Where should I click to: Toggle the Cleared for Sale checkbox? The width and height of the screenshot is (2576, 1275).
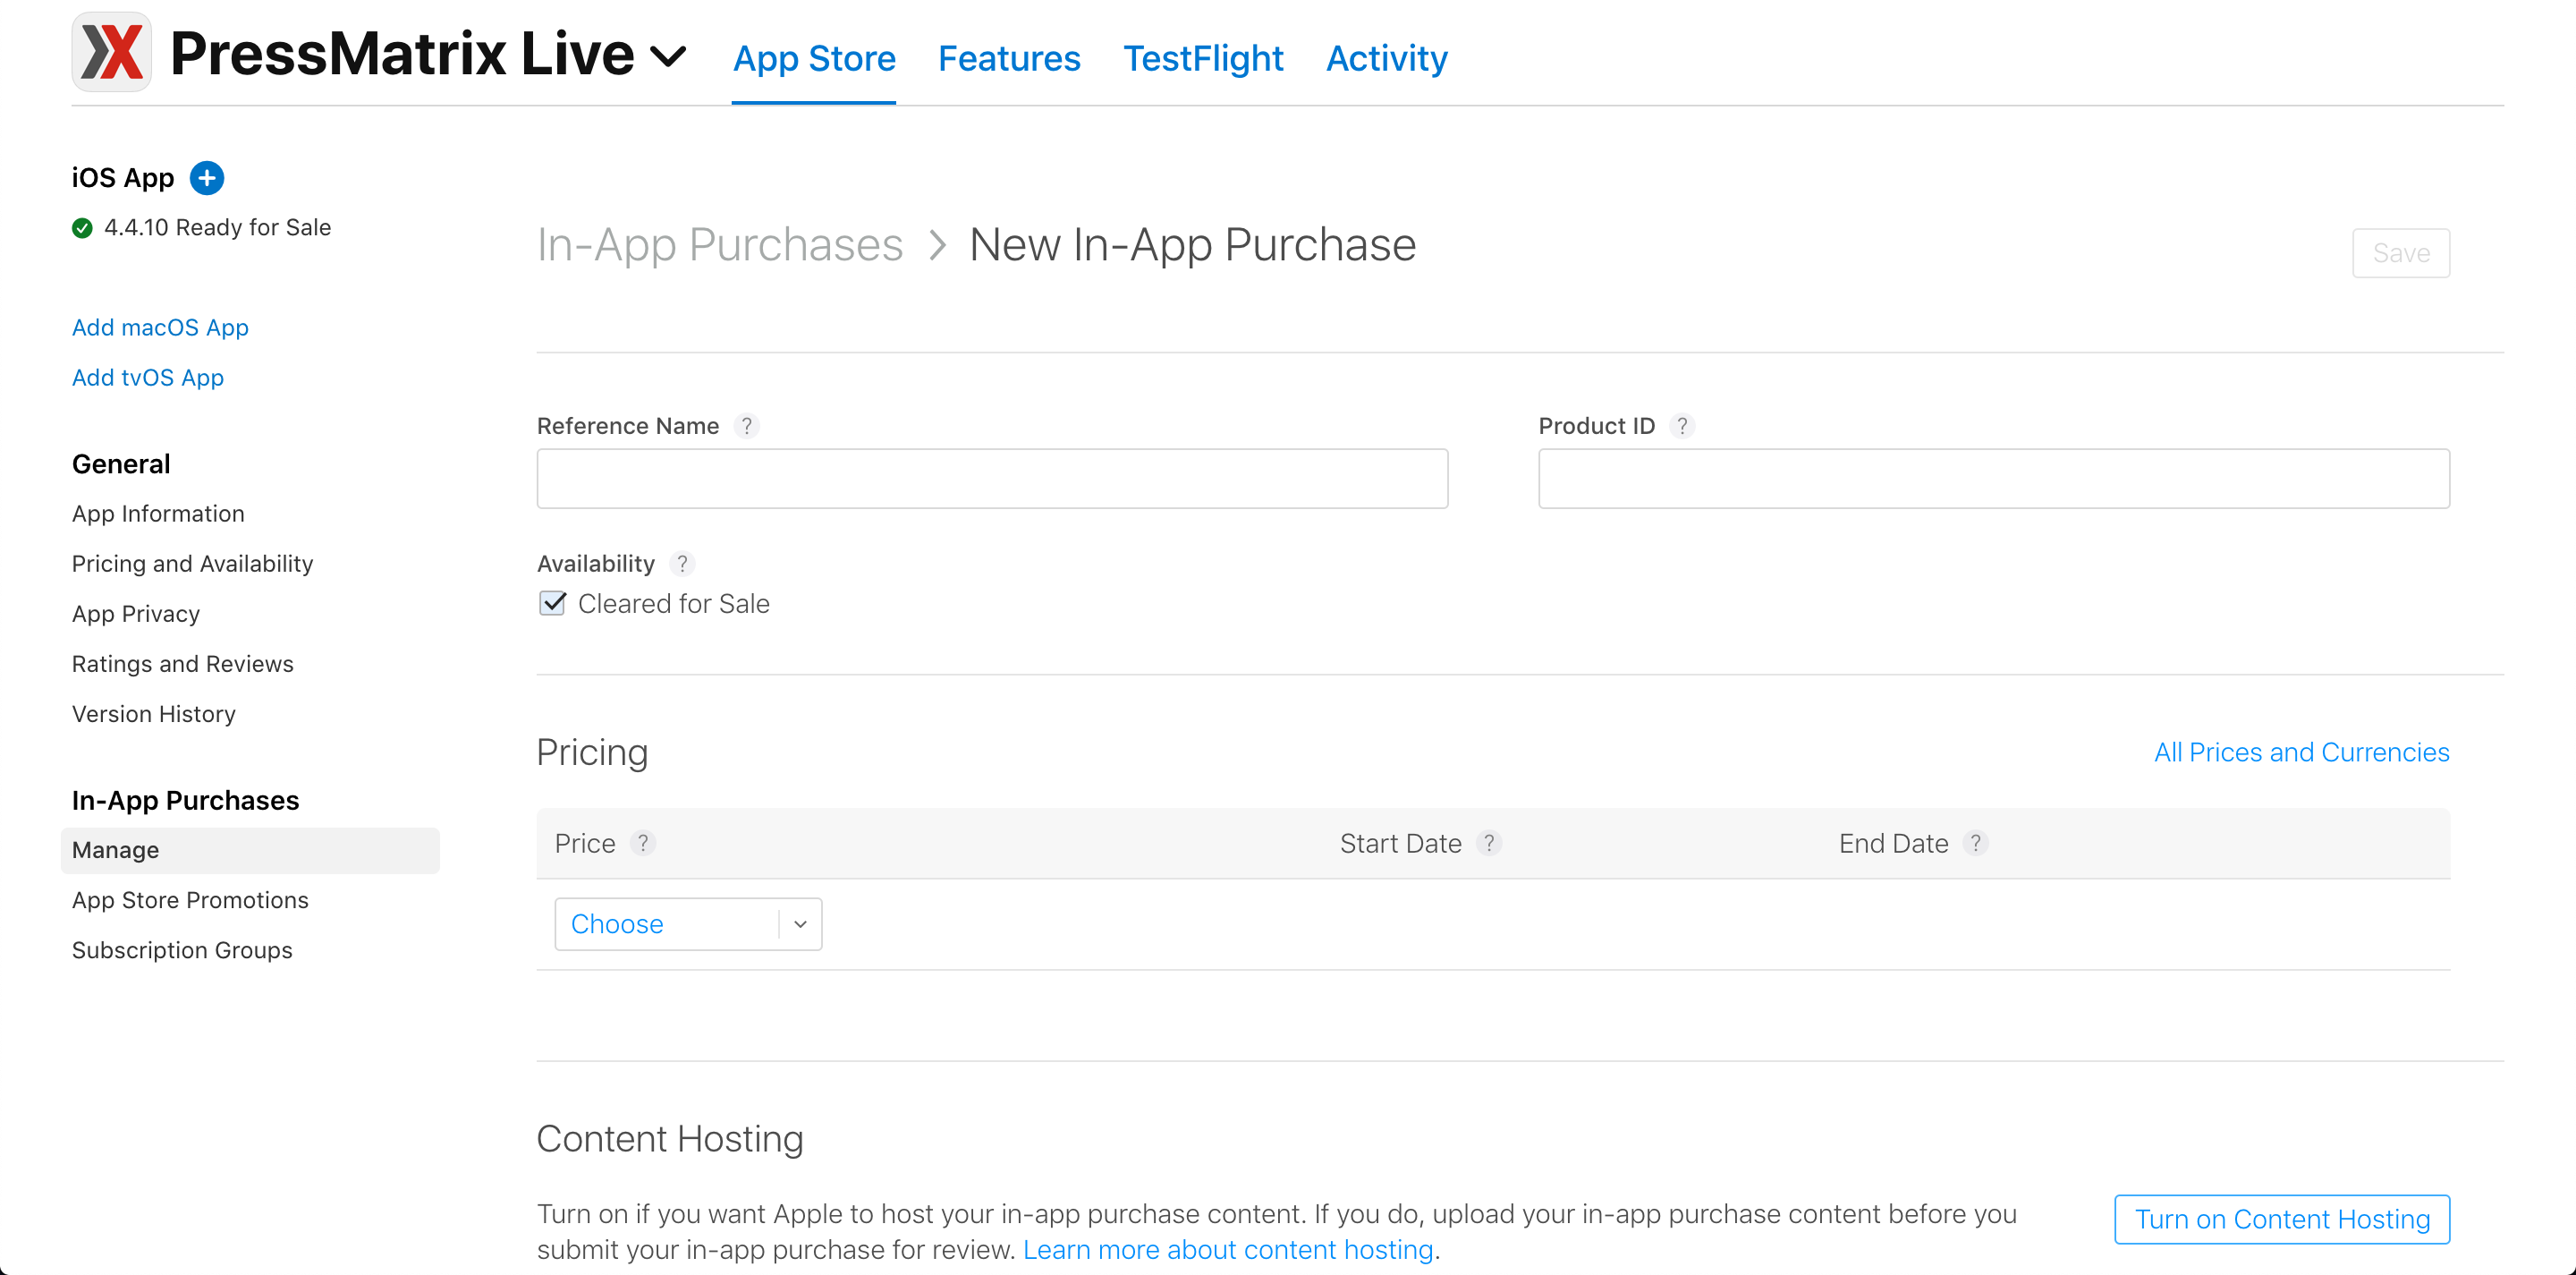552,603
